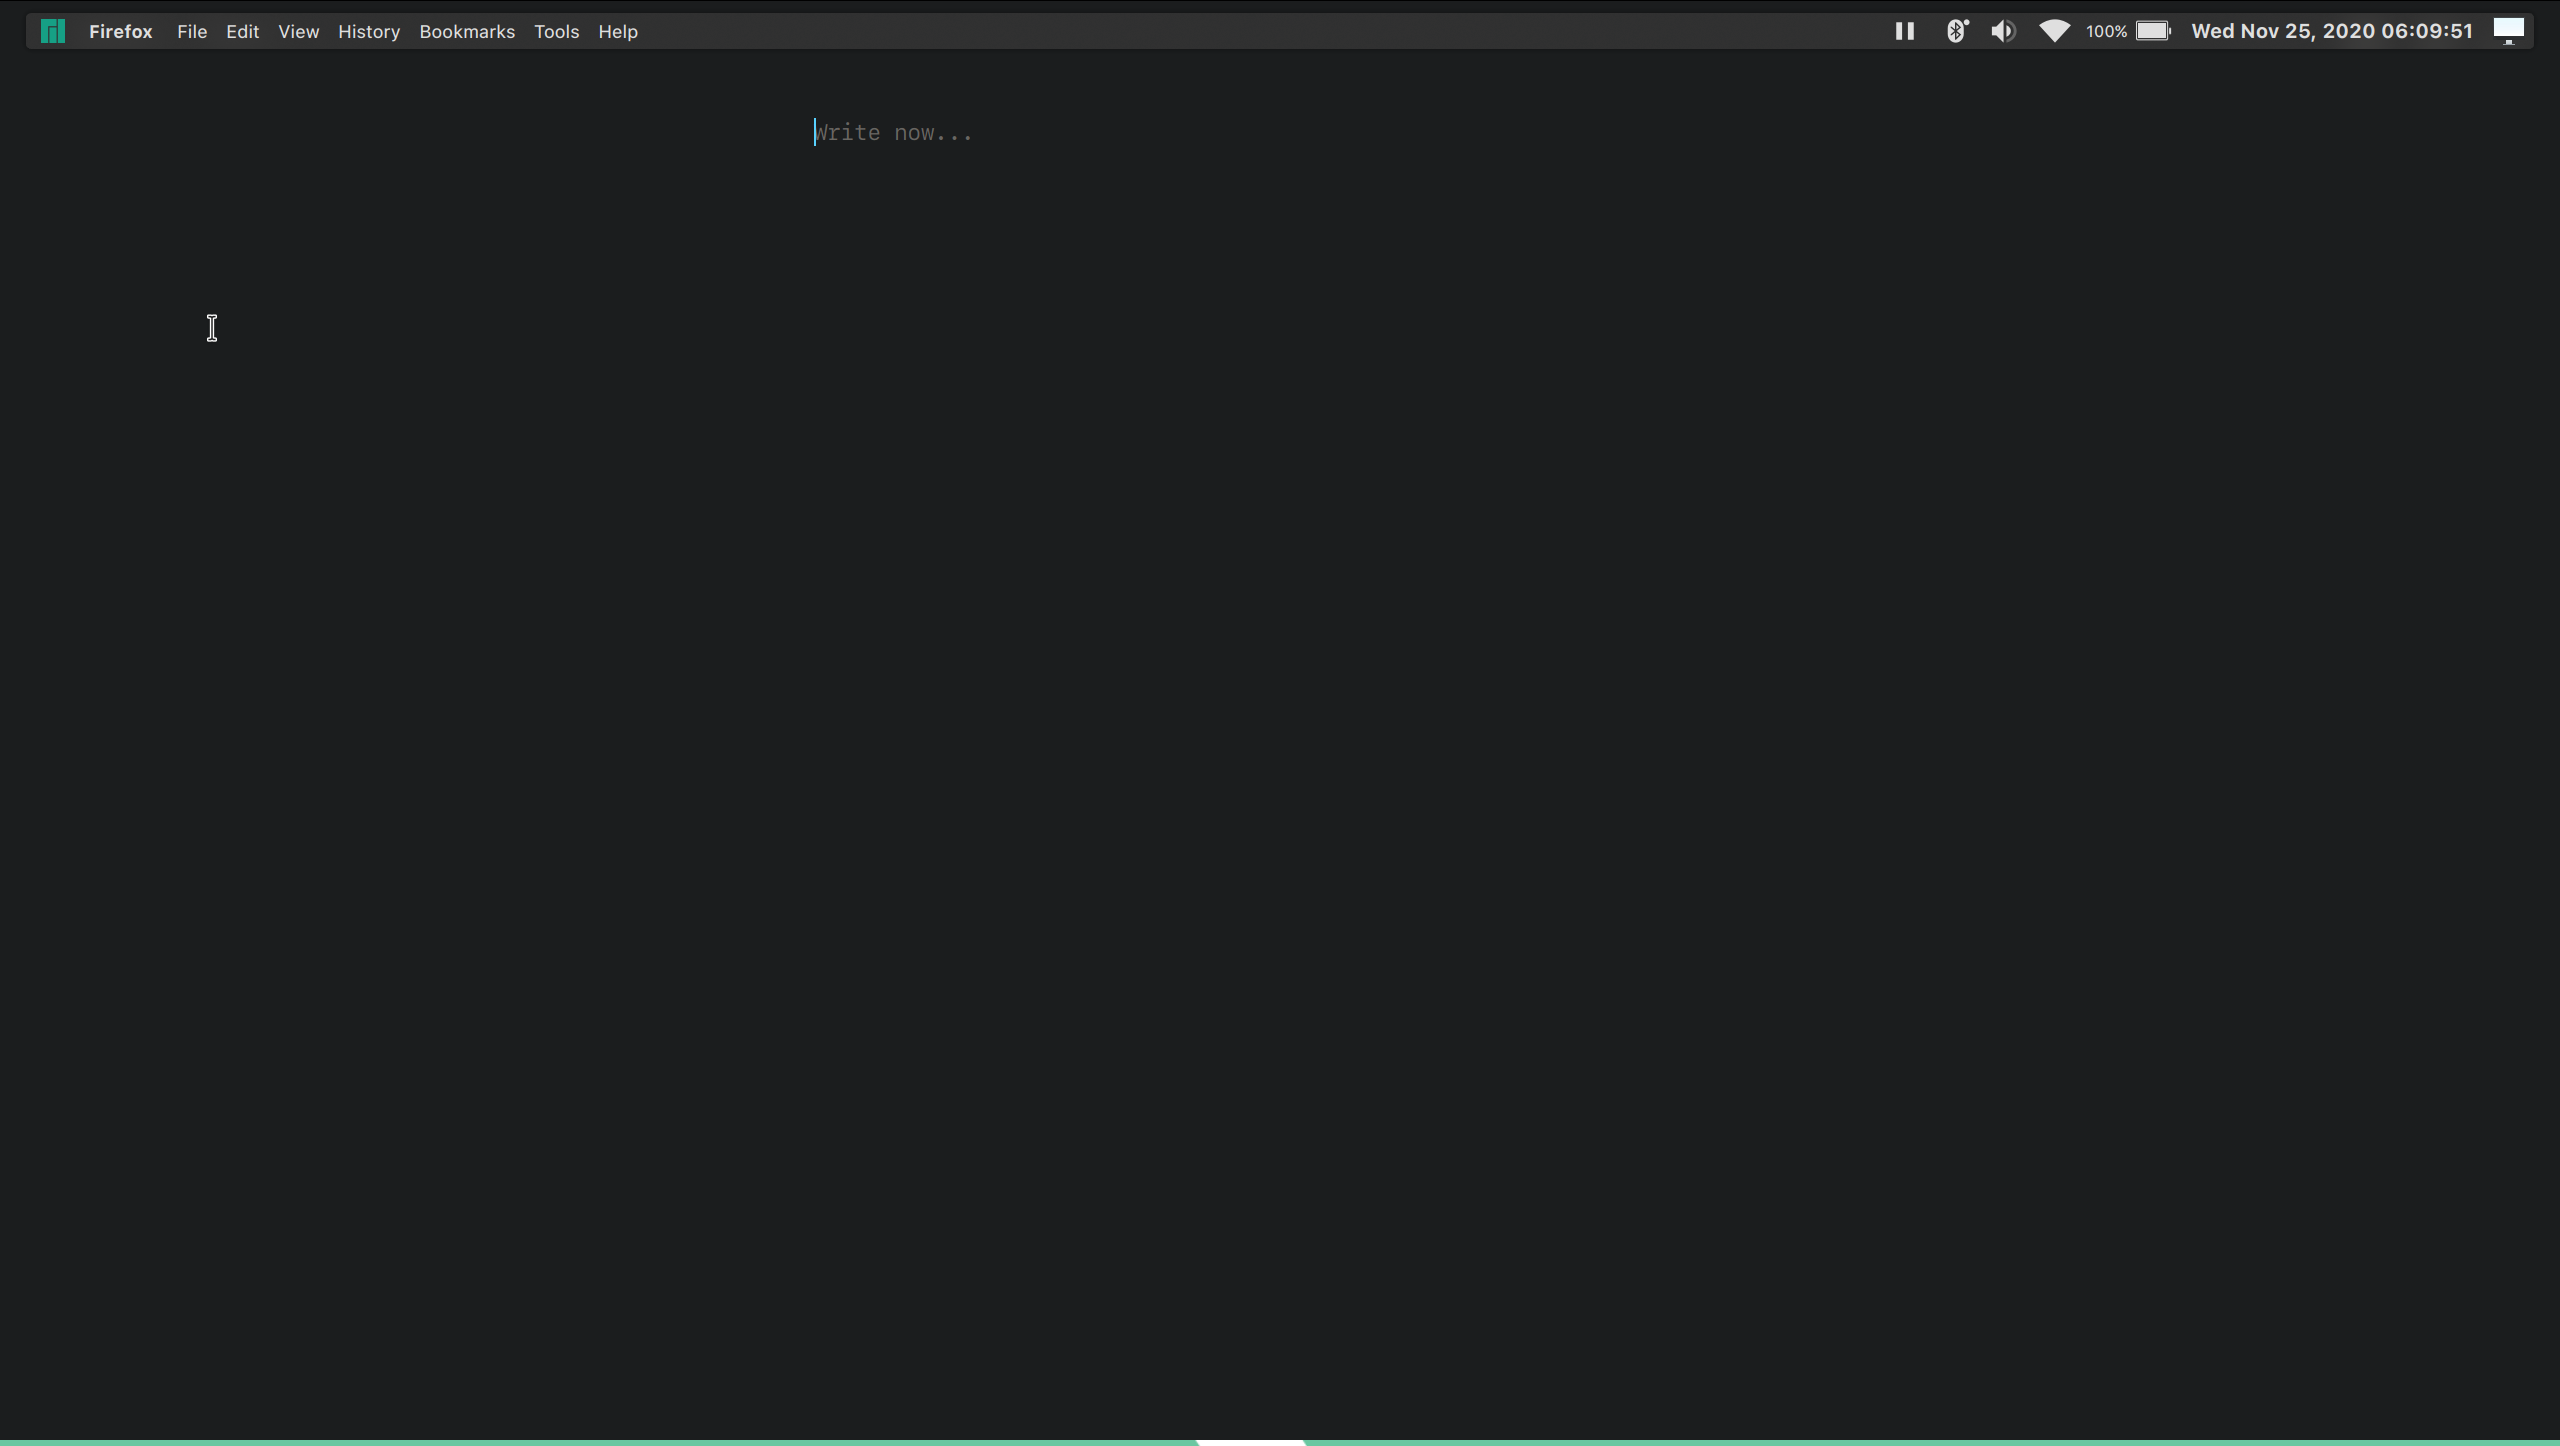
Task: Toggle Bluetooth from the status bar
Action: coord(1957,30)
